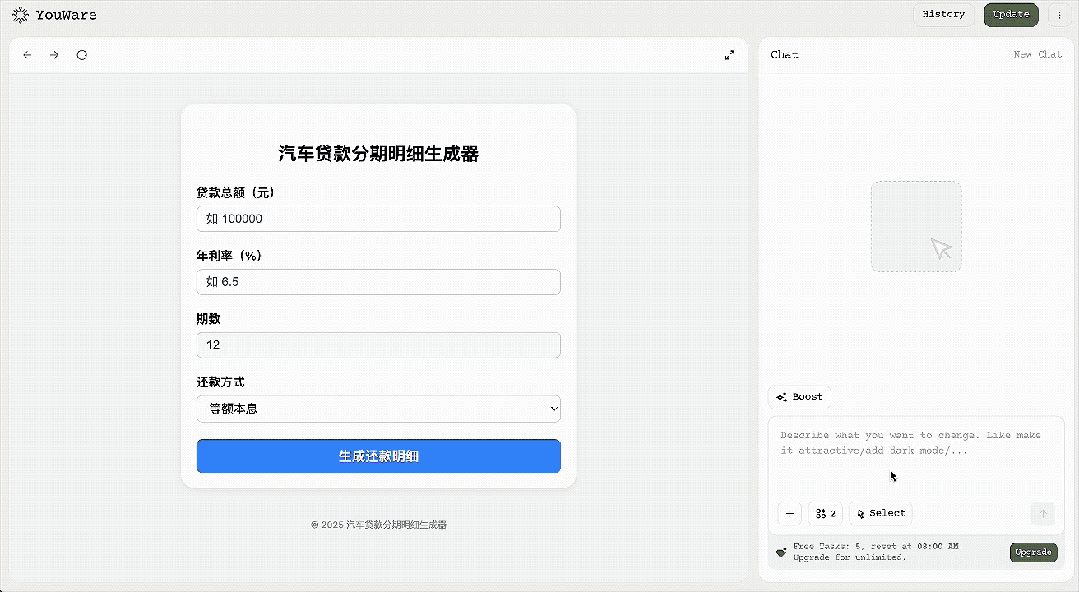1079x592 pixels.
Task: Open the History panel
Action: (942, 14)
